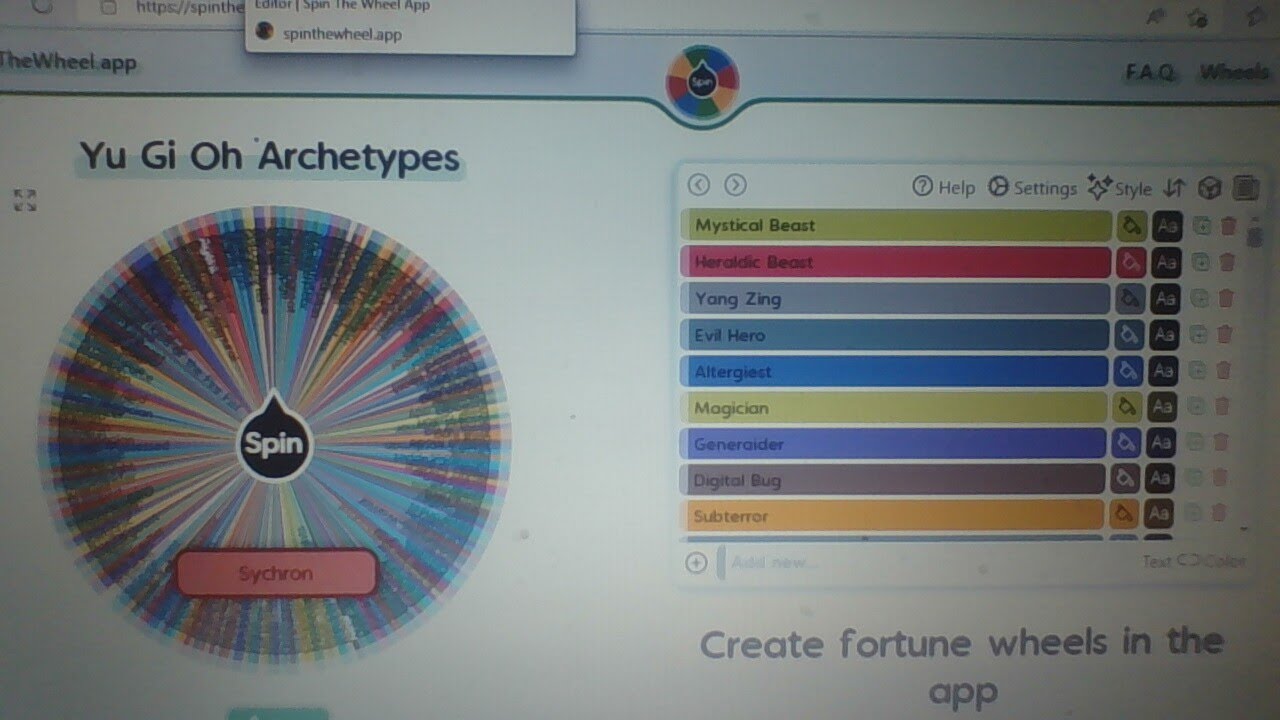Select the Subterror entry field
This screenshot has height=720, width=1280.
[893, 515]
